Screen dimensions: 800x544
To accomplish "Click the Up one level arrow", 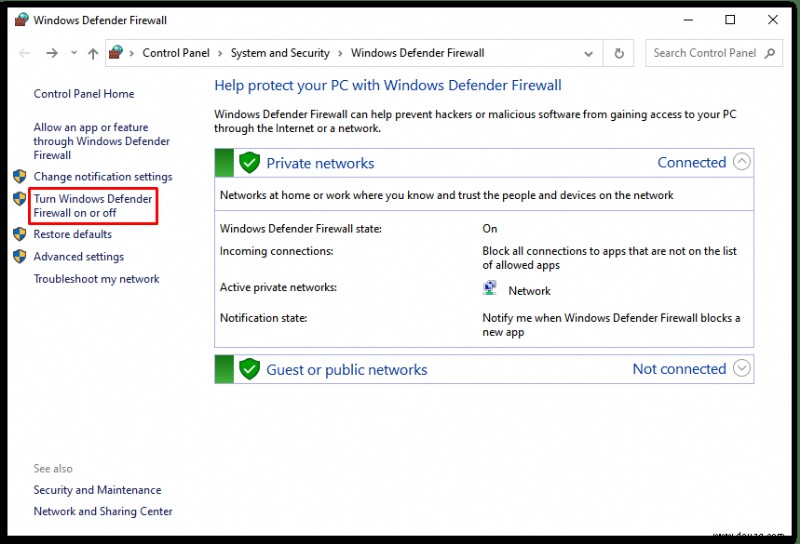I will tap(93, 53).
